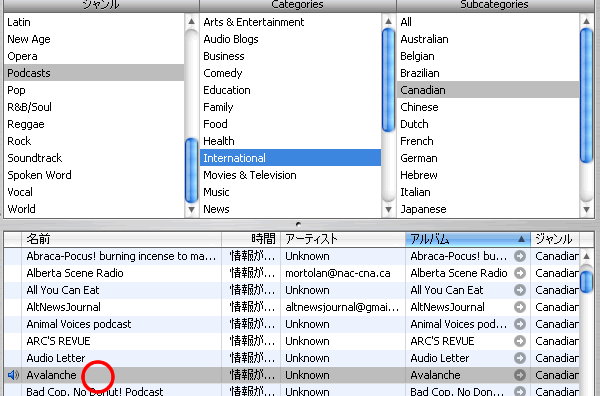The height and width of the screenshot is (396, 600).
Task: Choose International category
Action: tap(291, 158)
